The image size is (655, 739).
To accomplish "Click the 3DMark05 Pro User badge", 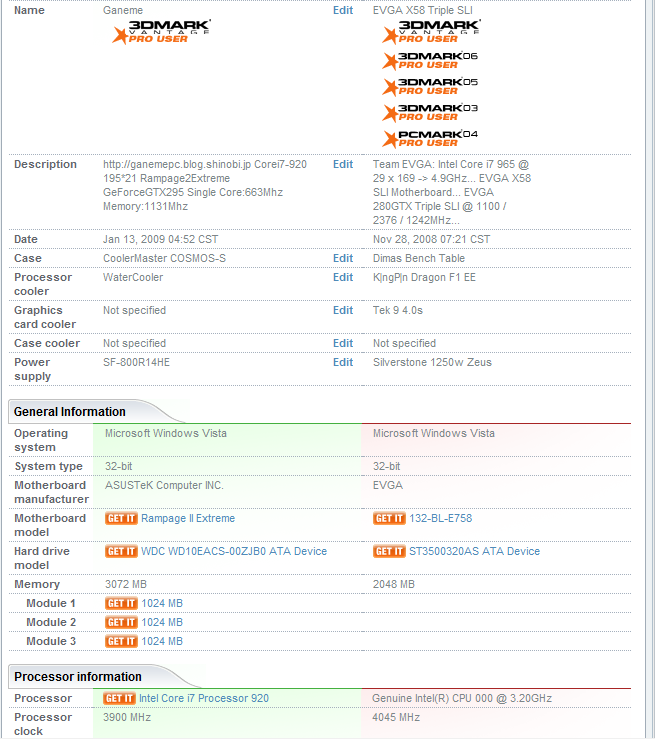I will (430, 87).
